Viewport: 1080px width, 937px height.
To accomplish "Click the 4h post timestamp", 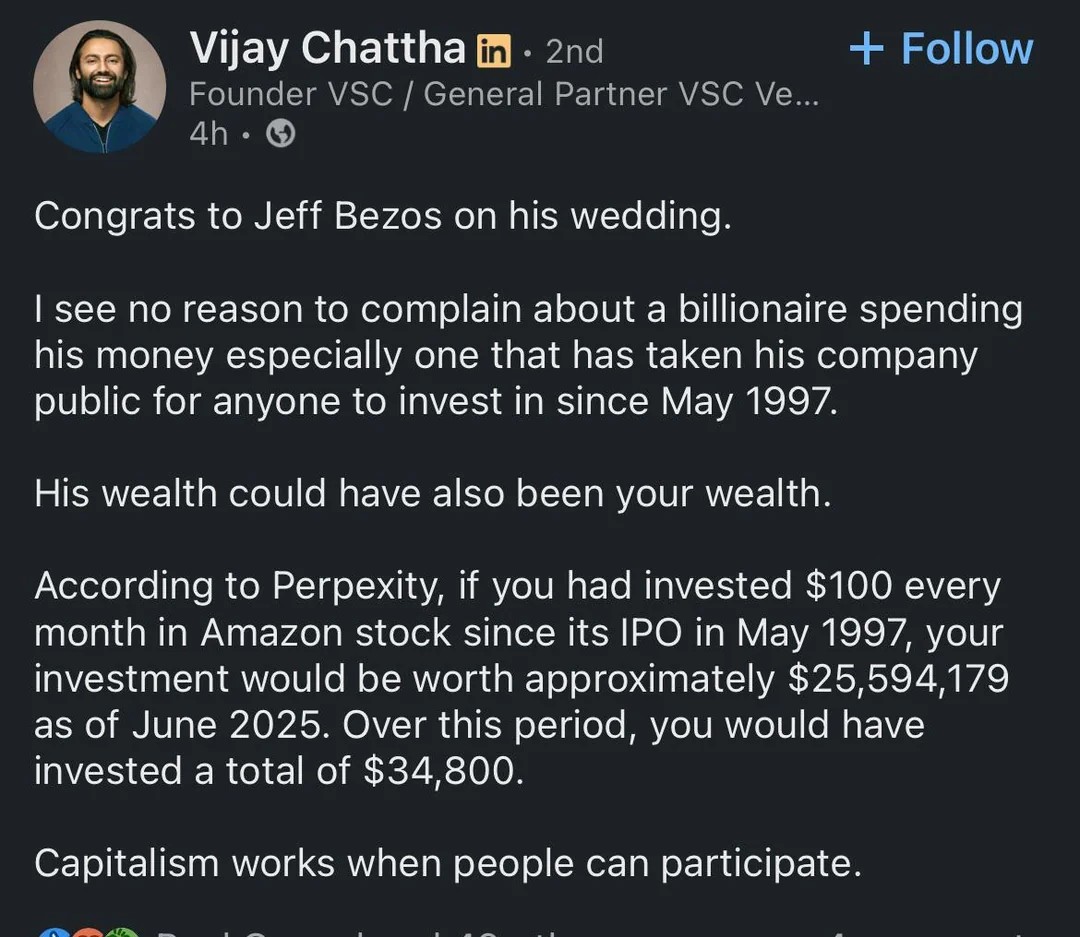I will 208,133.
